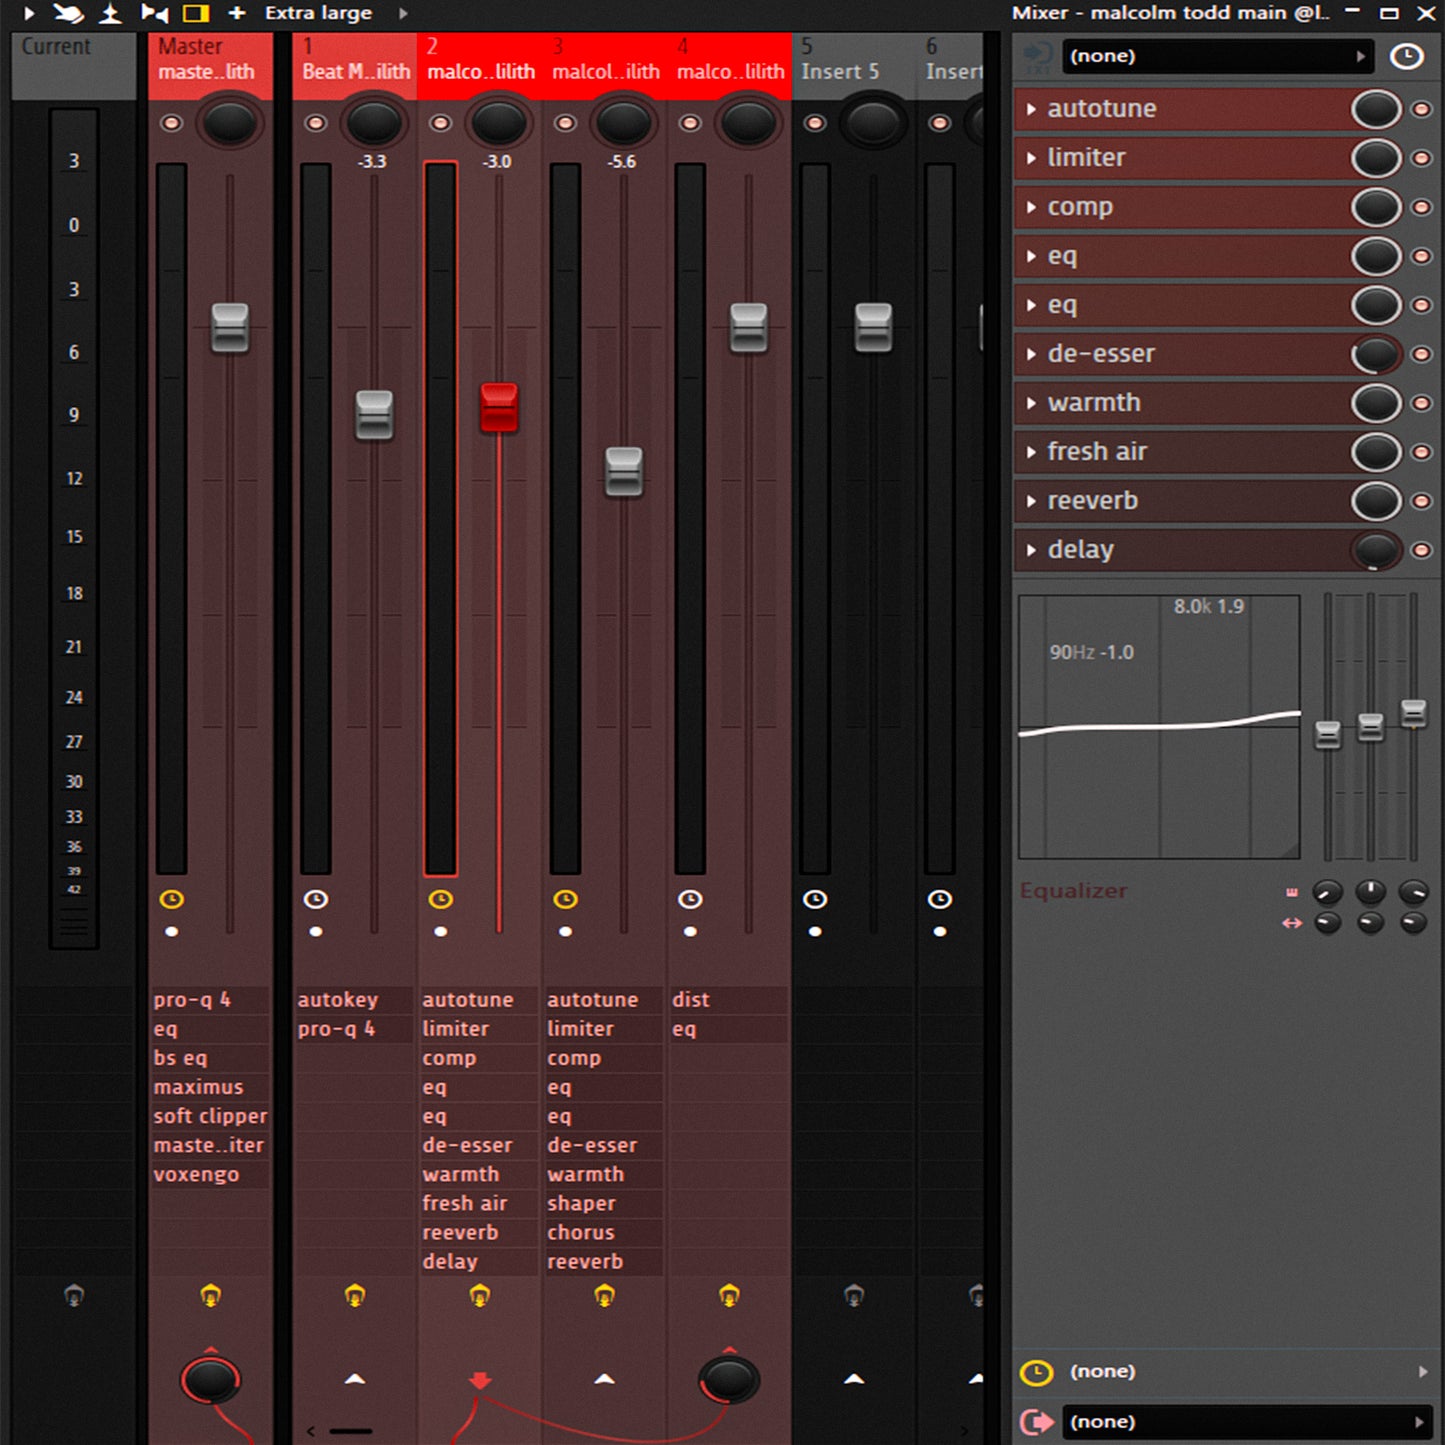The image size is (1445, 1445).
Task: Route to track 1 with its white arrow
Action: pyautogui.click(x=355, y=1379)
